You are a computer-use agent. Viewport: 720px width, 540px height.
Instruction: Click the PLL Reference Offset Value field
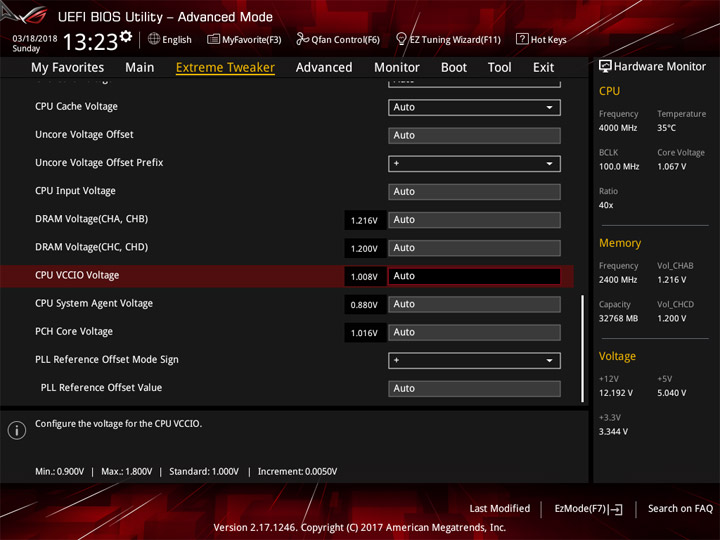coord(474,388)
